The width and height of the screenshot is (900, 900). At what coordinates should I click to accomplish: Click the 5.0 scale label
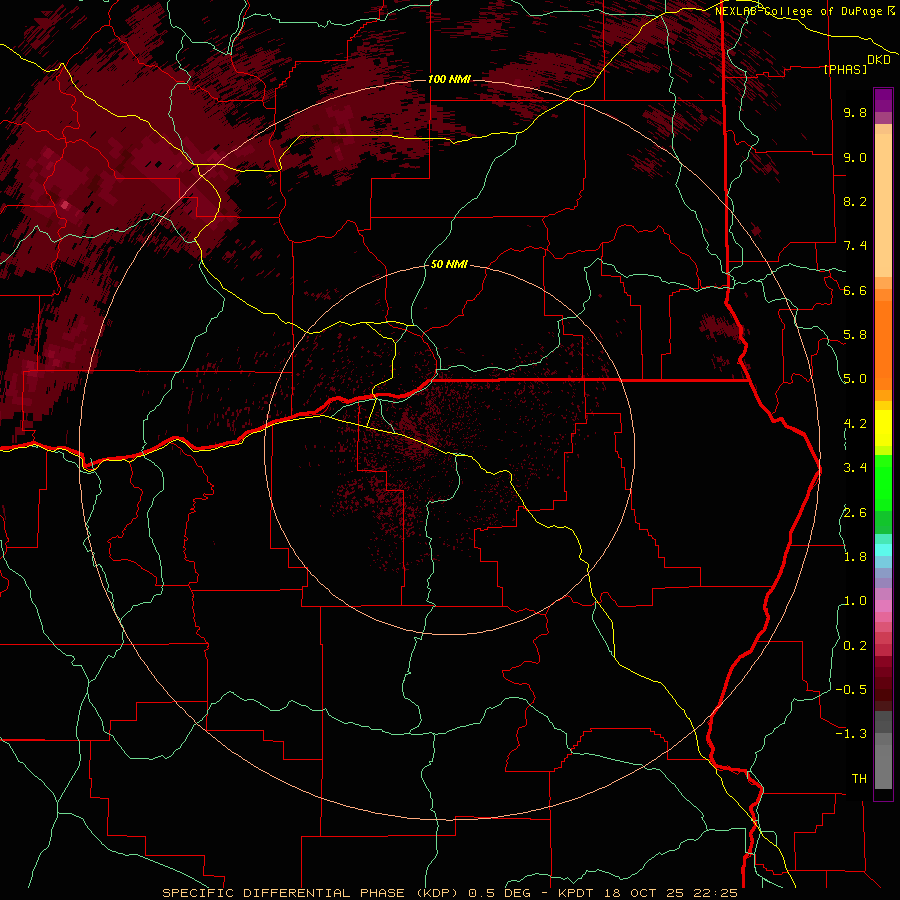[x=855, y=379]
